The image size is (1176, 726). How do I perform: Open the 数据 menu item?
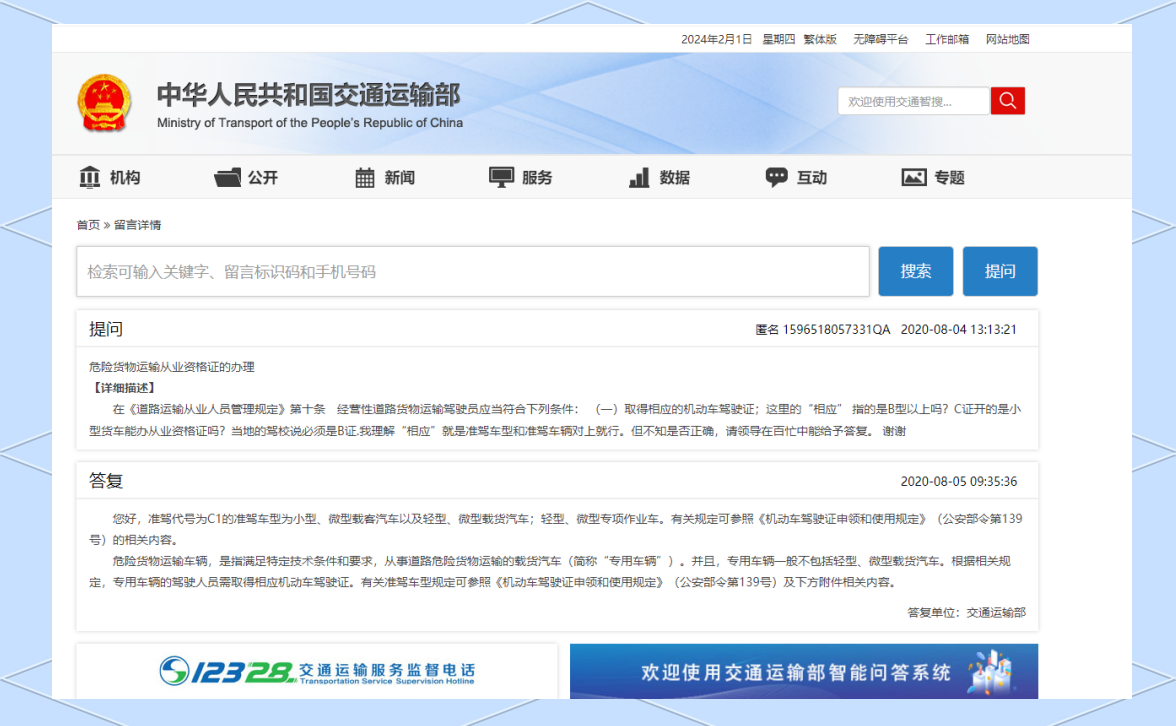point(674,178)
